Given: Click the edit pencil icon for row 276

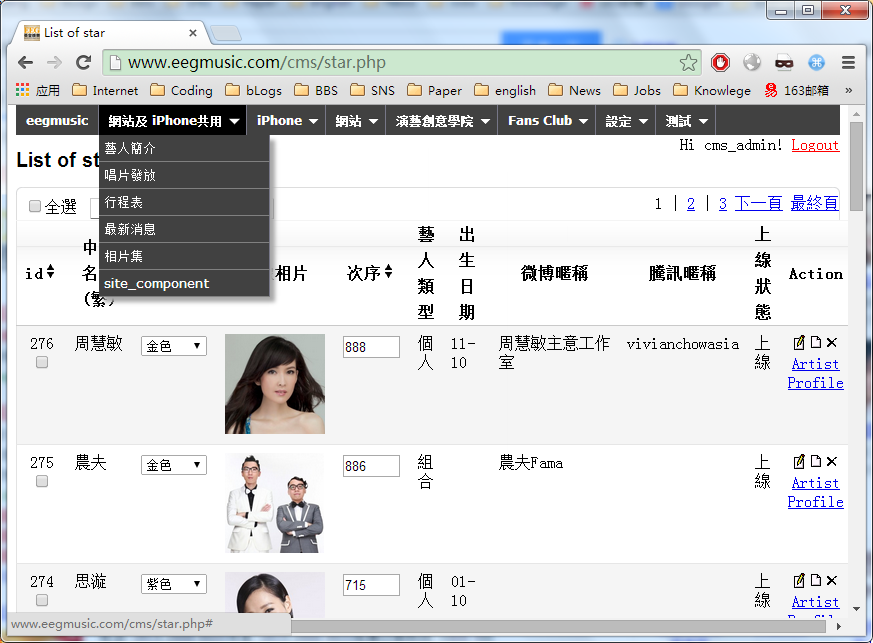Looking at the screenshot, I should pos(799,342).
